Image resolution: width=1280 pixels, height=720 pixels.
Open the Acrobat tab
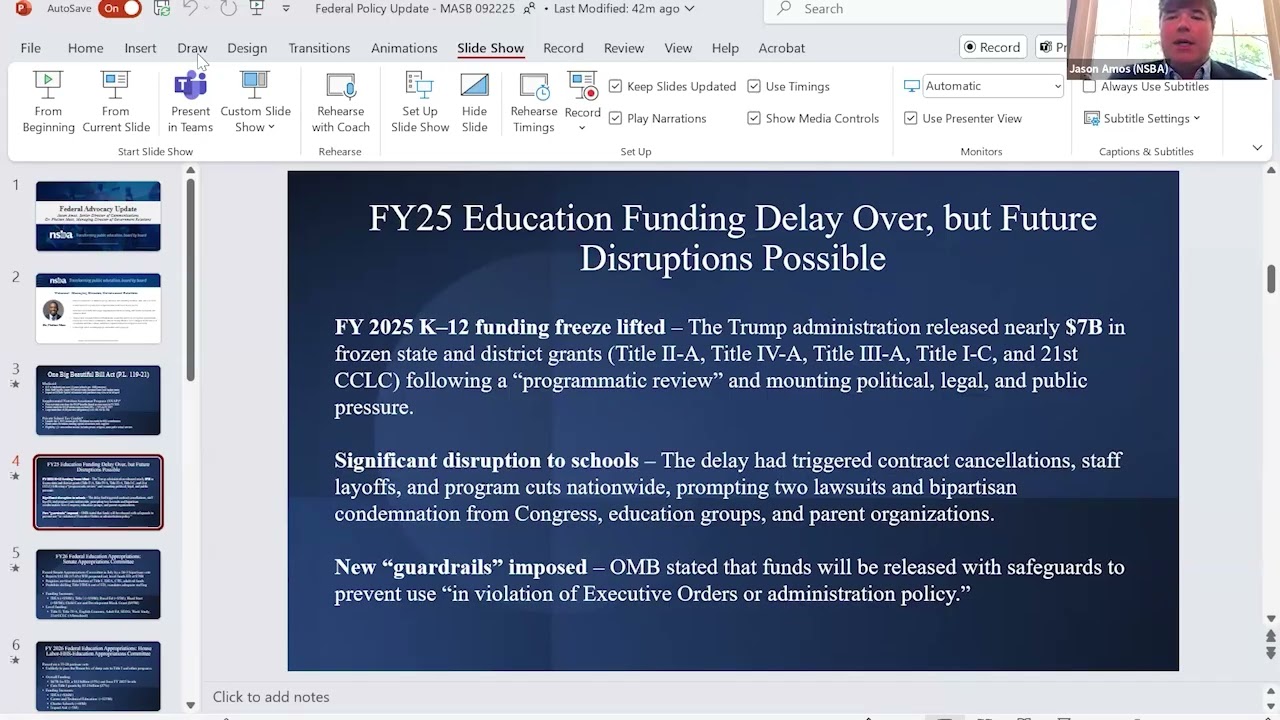[781, 48]
